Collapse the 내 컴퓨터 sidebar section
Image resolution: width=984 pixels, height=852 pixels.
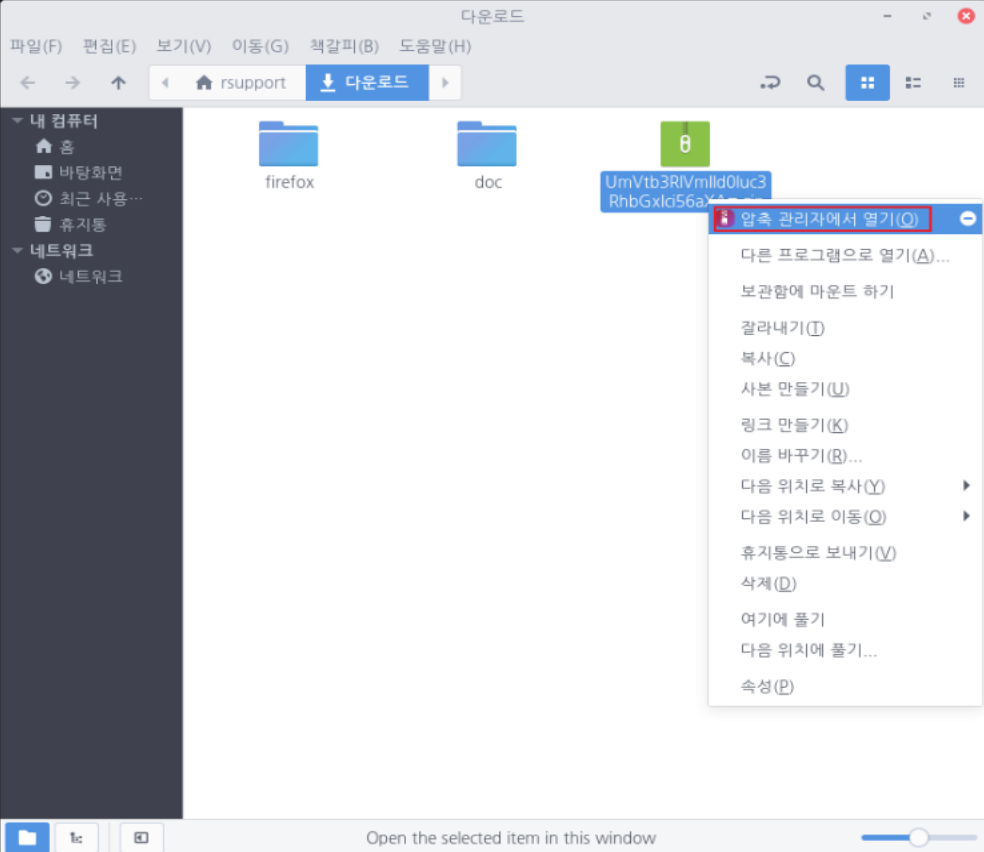(x=17, y=121)
